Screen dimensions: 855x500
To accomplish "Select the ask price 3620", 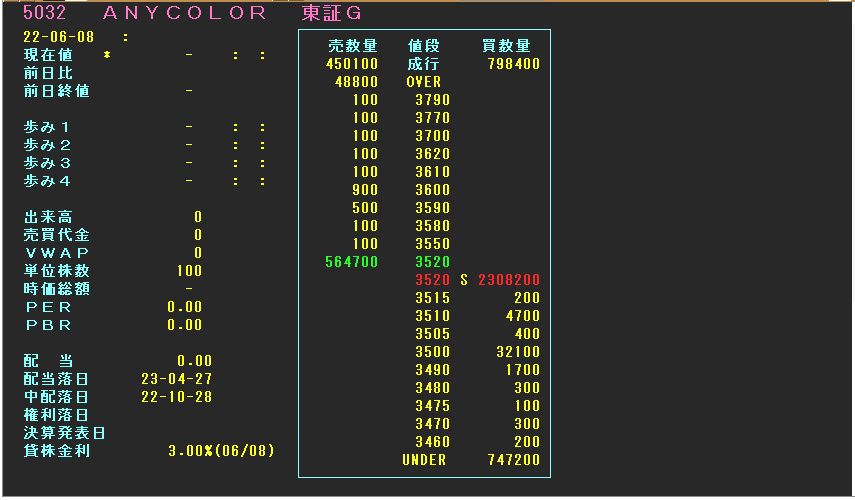I will (x=432, y=154).
